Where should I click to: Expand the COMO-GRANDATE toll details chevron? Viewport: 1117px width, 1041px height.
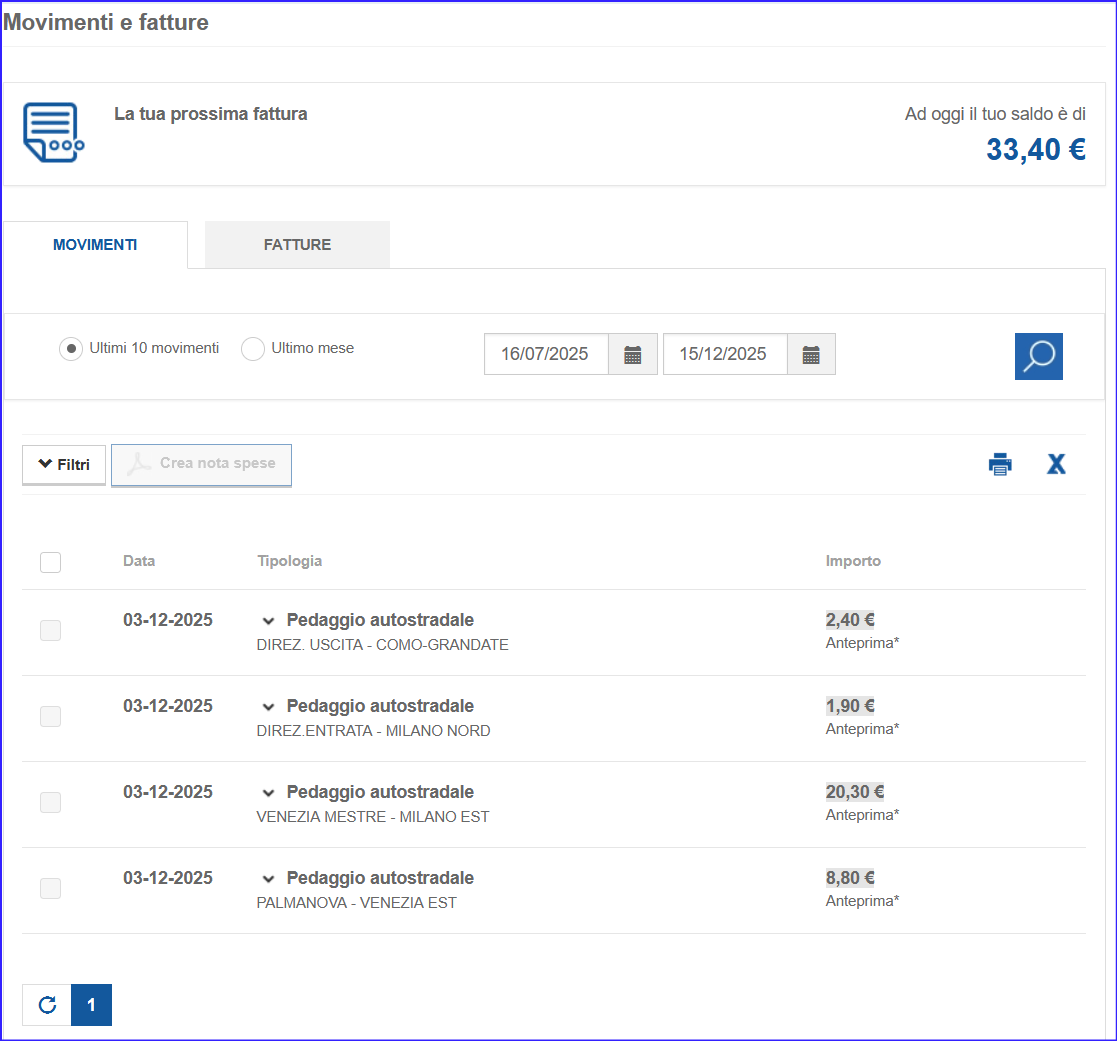point(269,621)
